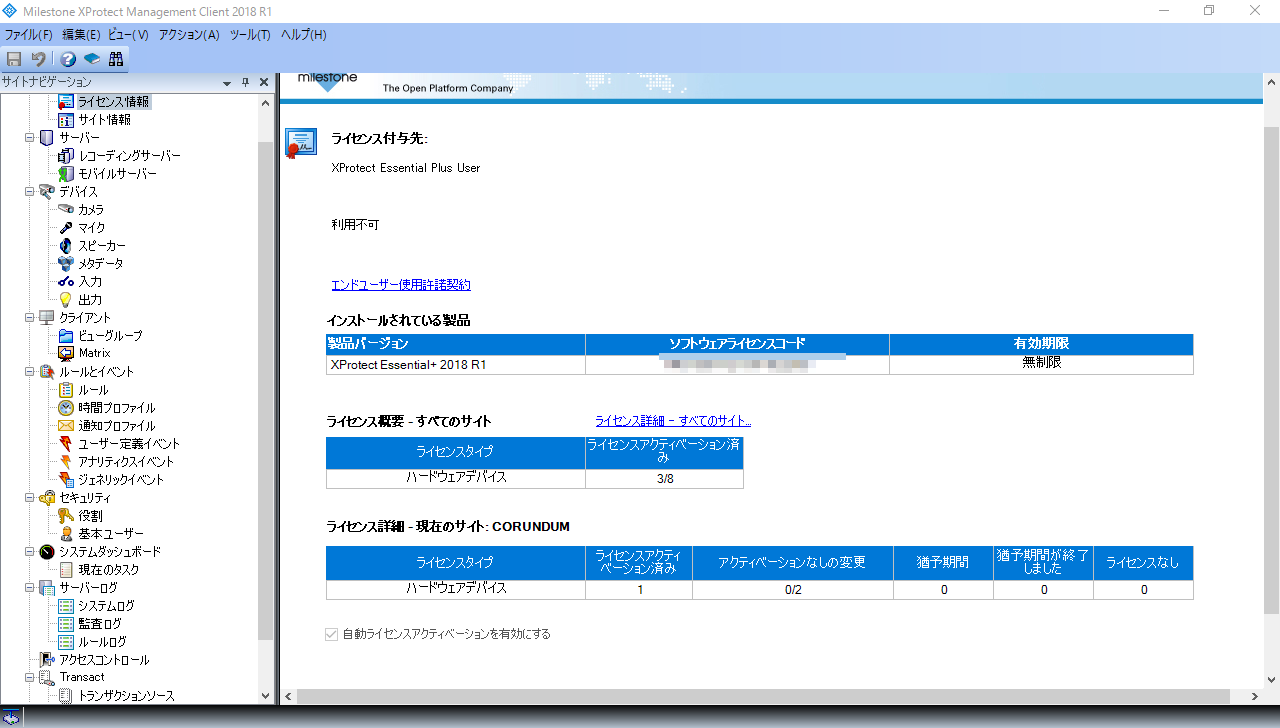Collapse the サーバーログ tree node
Image resolution: width=1280 pixels, height=728 pixels.
coord(30,588)
